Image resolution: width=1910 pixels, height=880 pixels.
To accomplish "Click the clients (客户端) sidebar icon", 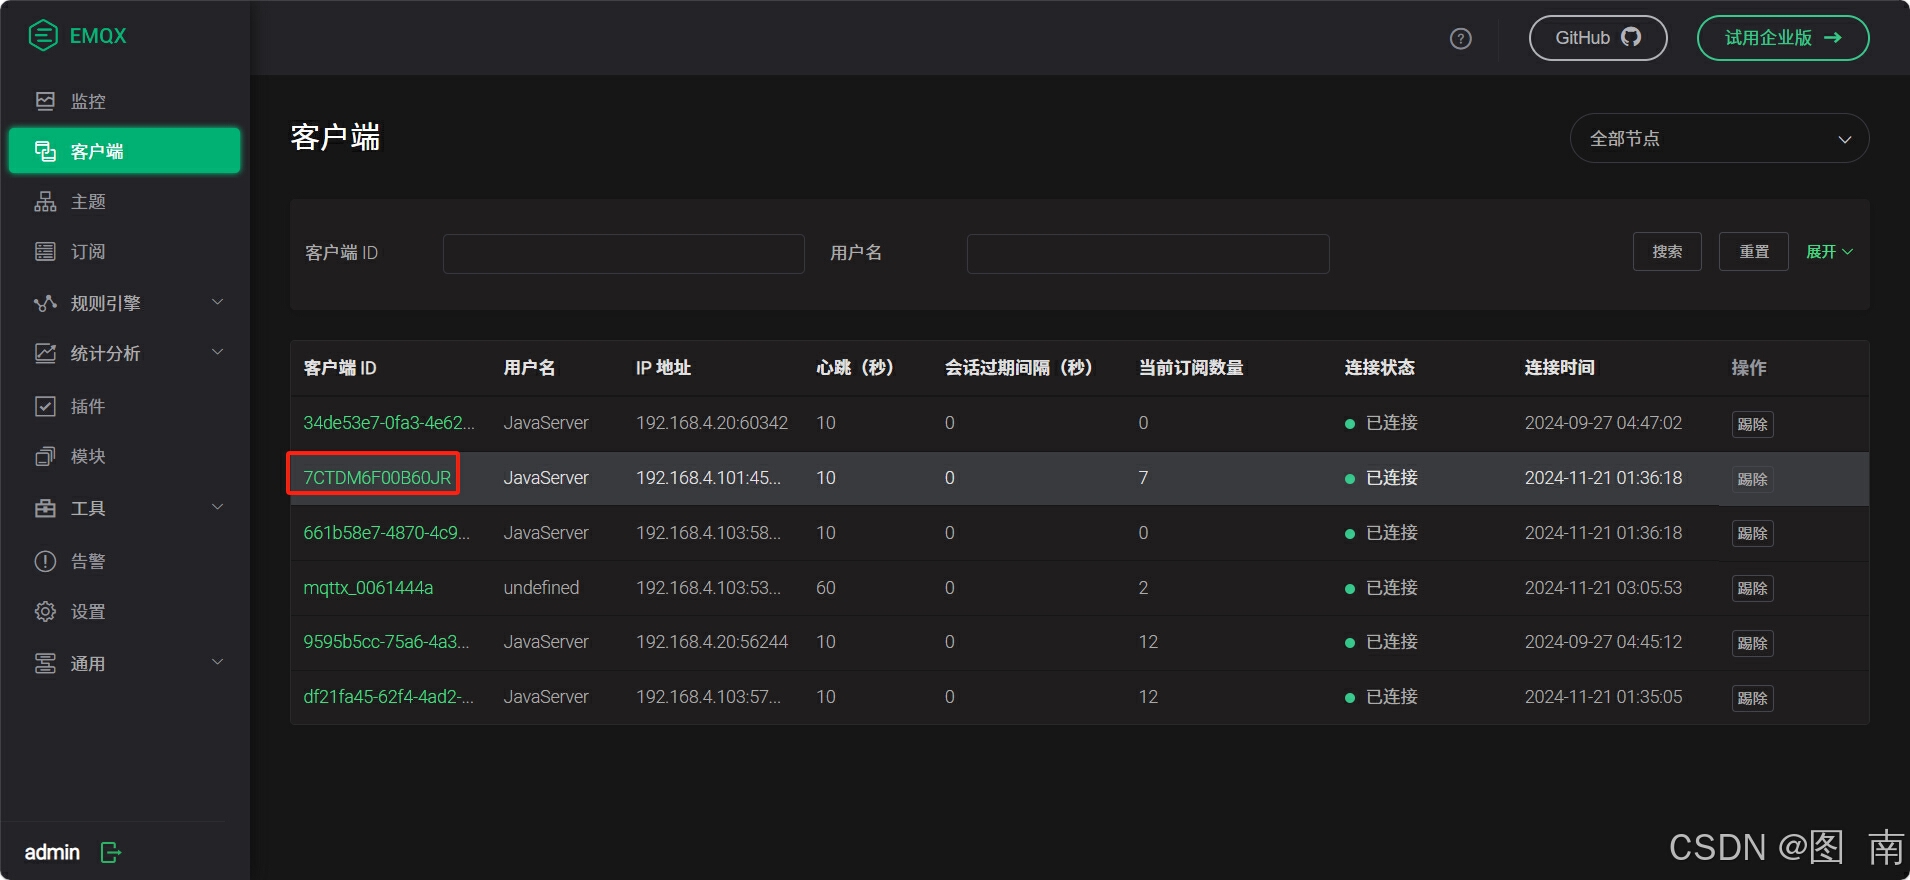I will (x=45, y=151).
